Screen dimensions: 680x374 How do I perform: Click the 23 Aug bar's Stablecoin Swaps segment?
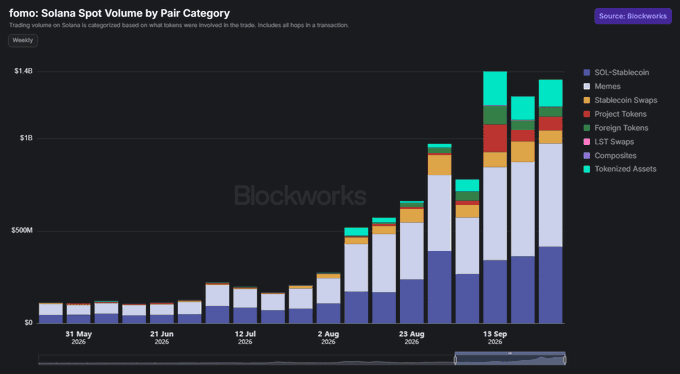(412, 216)
